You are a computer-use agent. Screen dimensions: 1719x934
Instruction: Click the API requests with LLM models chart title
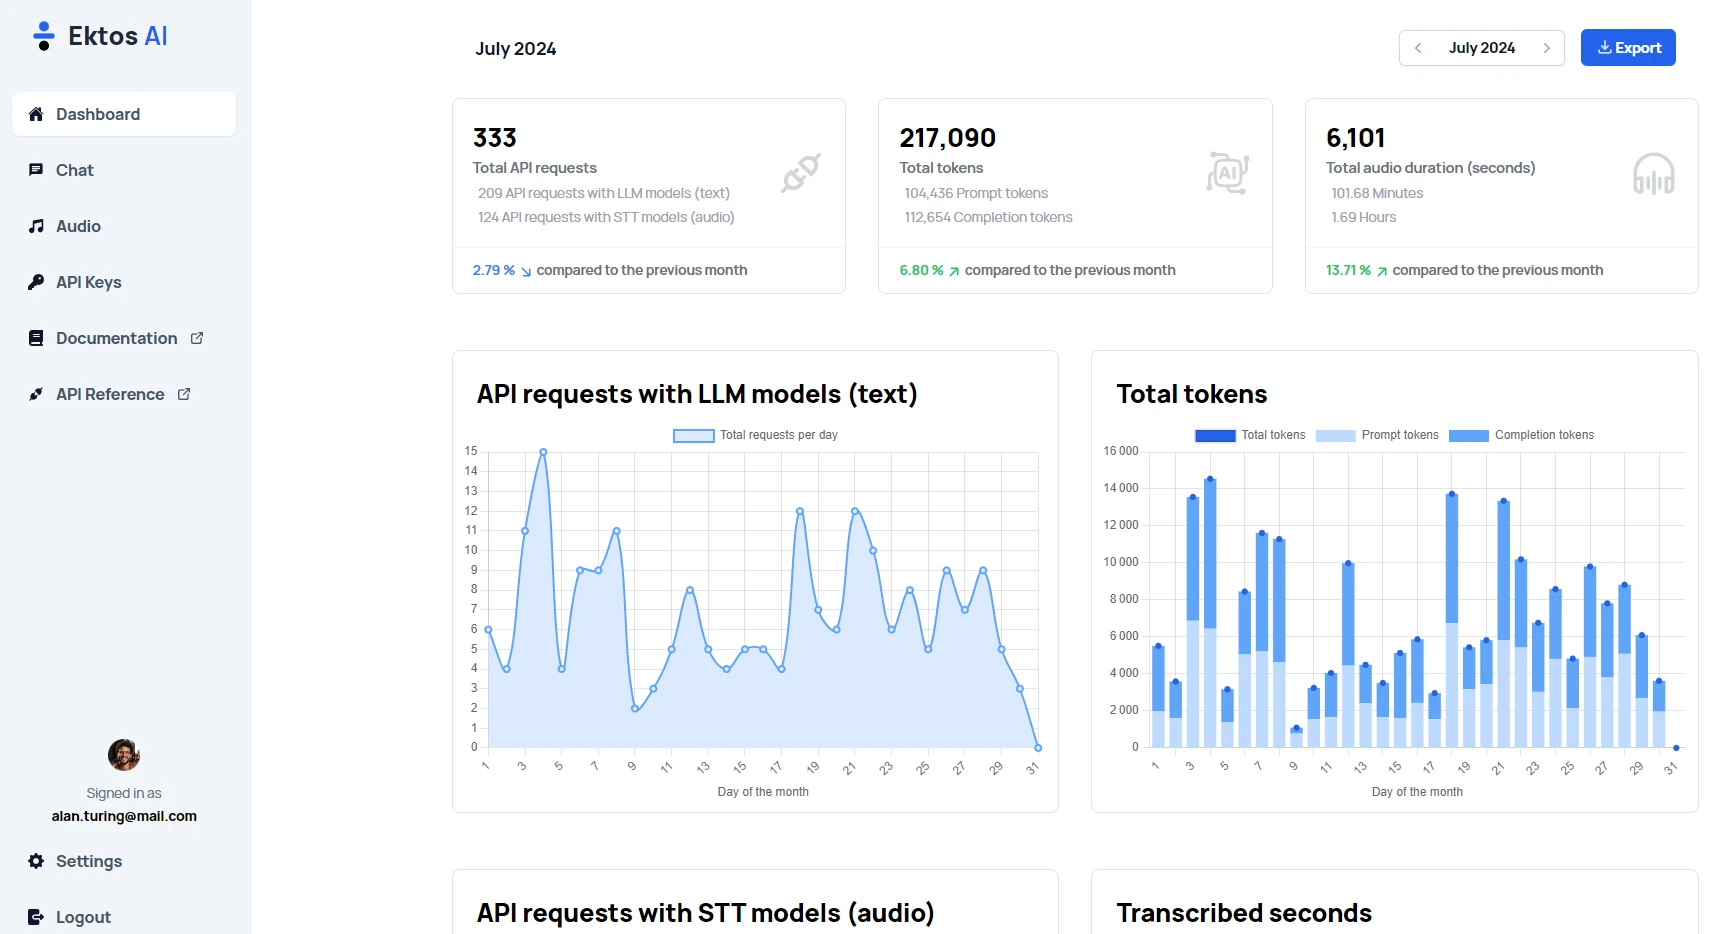pos(697,394)
